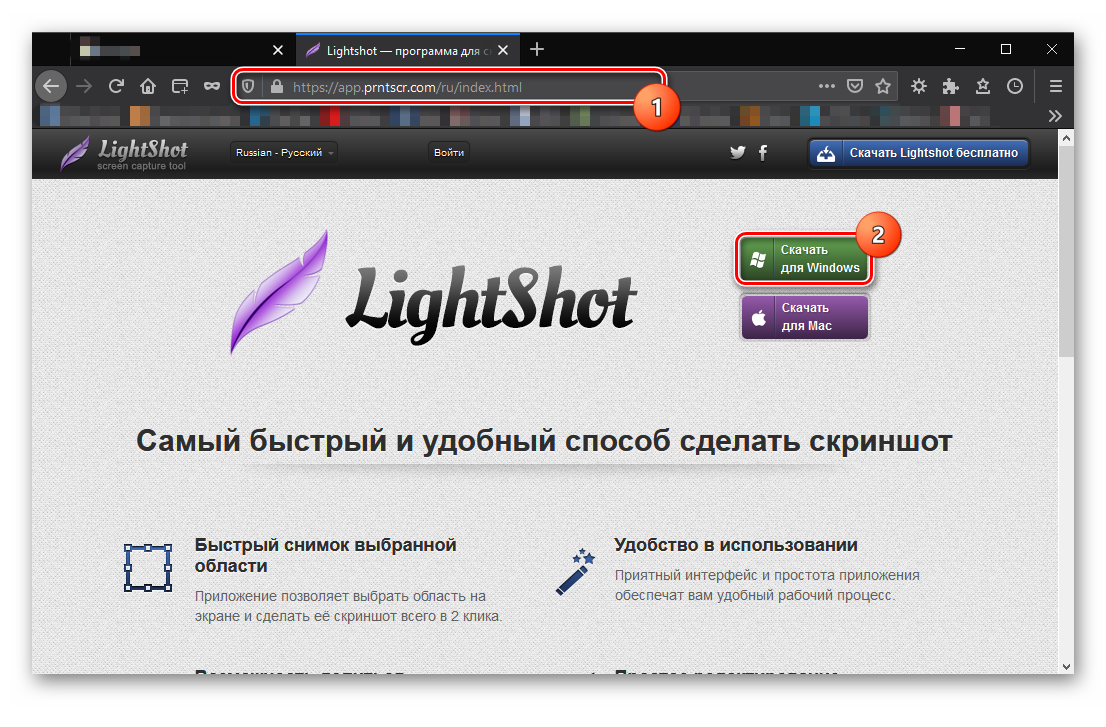Click the text Удобство в использовании
This screenshot has height=727, width=1106.
pos(736,545)
